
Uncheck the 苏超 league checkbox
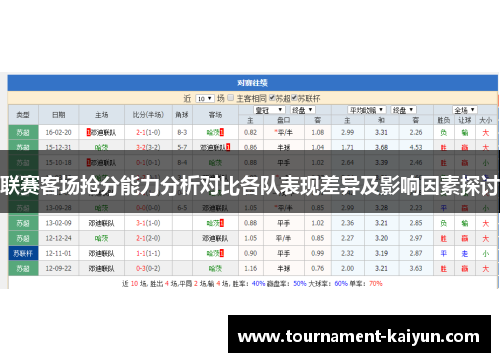point(272,98)
